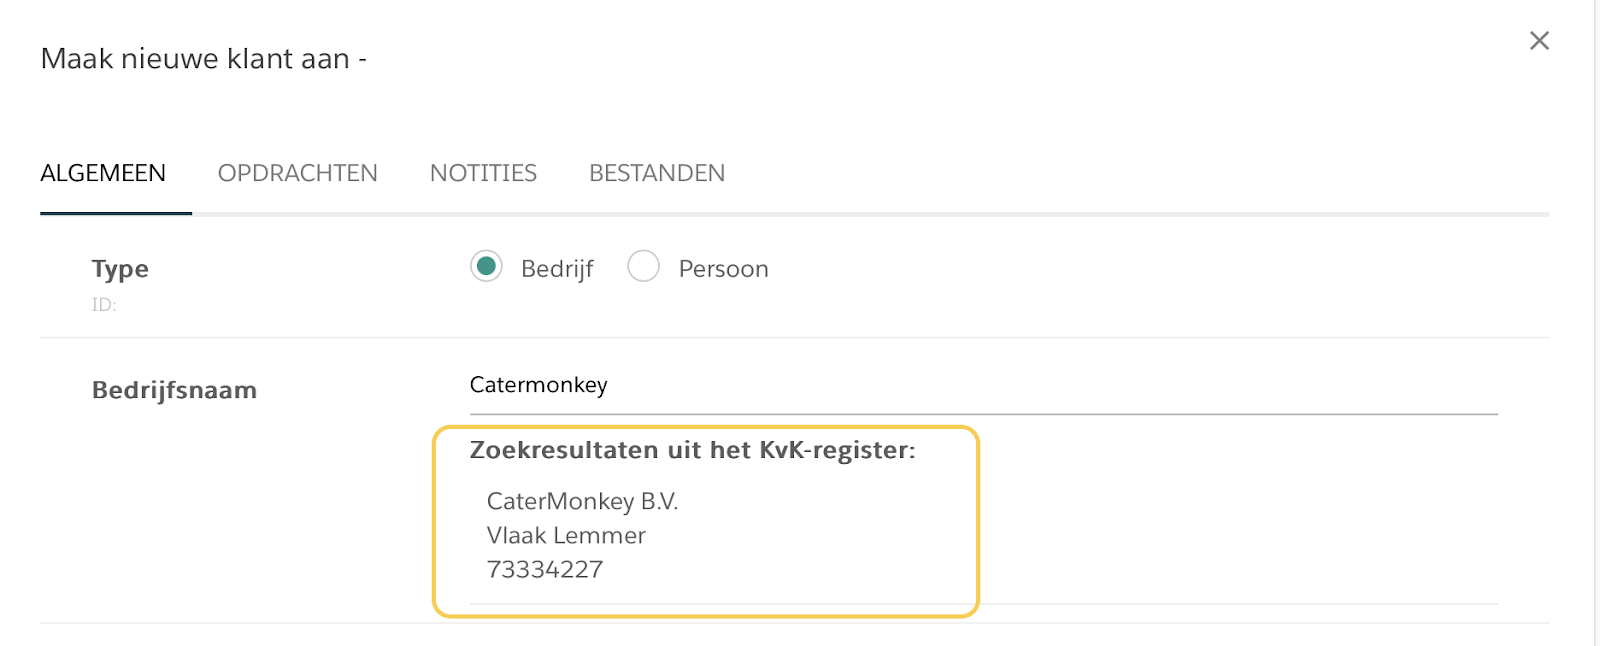Image resolution: width=1600 pixels, height=646 pixels.
Task: Click the Type field label
Action: (120, 269)
